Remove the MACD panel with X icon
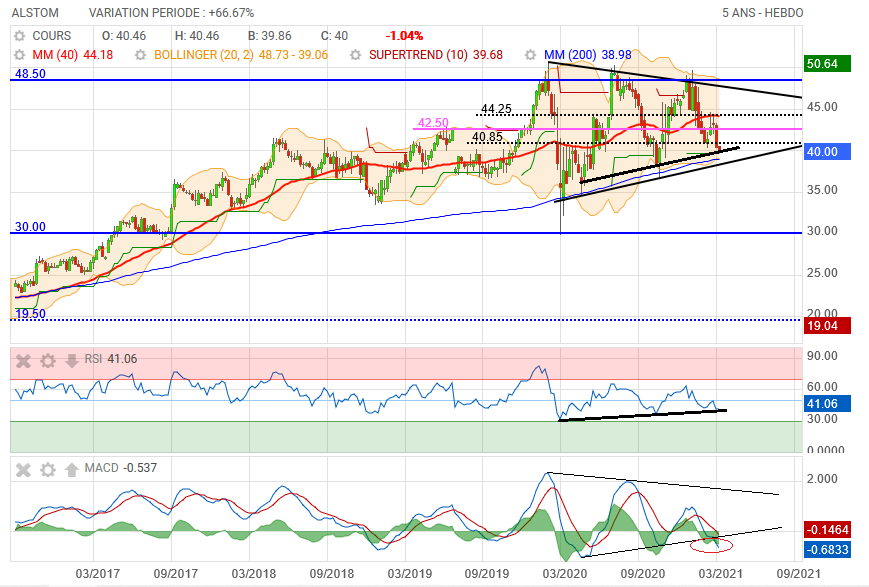This screenshot has width=869, height=587. click(x=23, y=470)
